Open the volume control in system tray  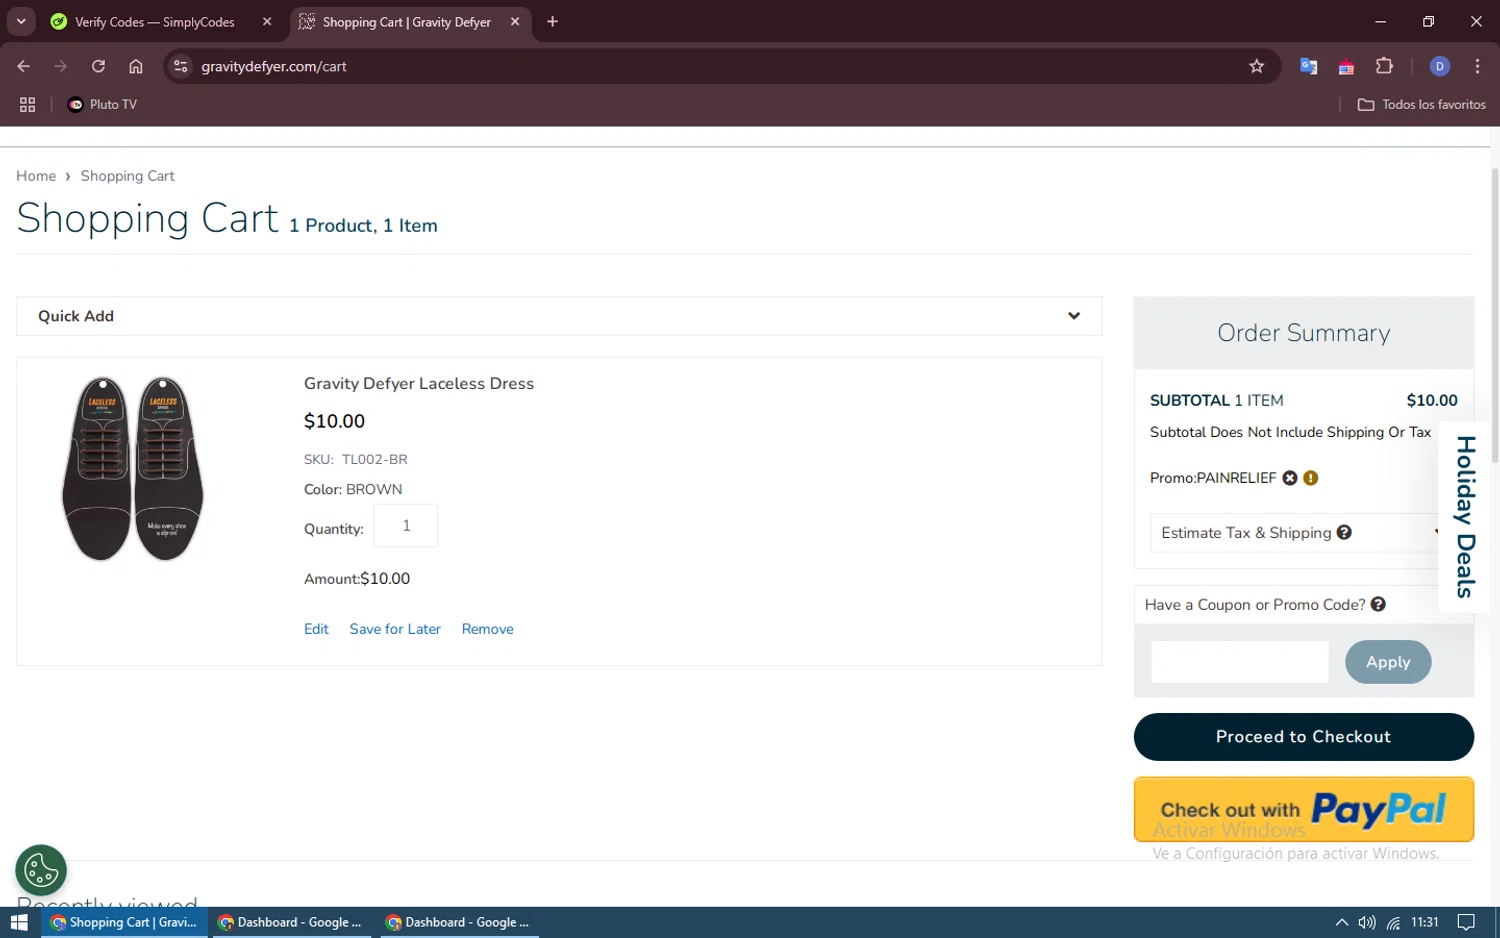click(1367, 922)
